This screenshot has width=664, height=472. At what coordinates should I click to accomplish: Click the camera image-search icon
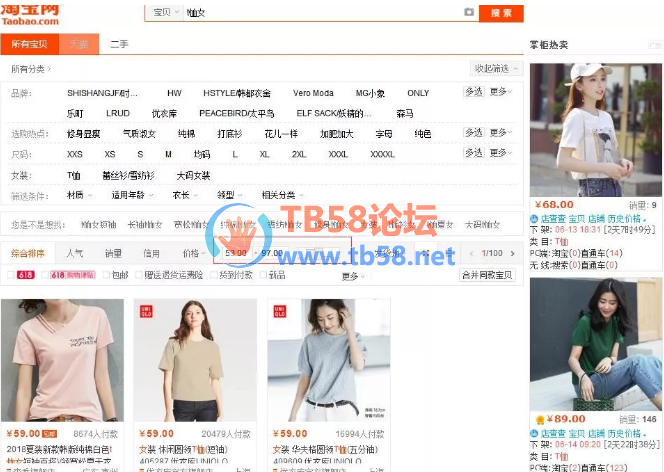(468, 13)
